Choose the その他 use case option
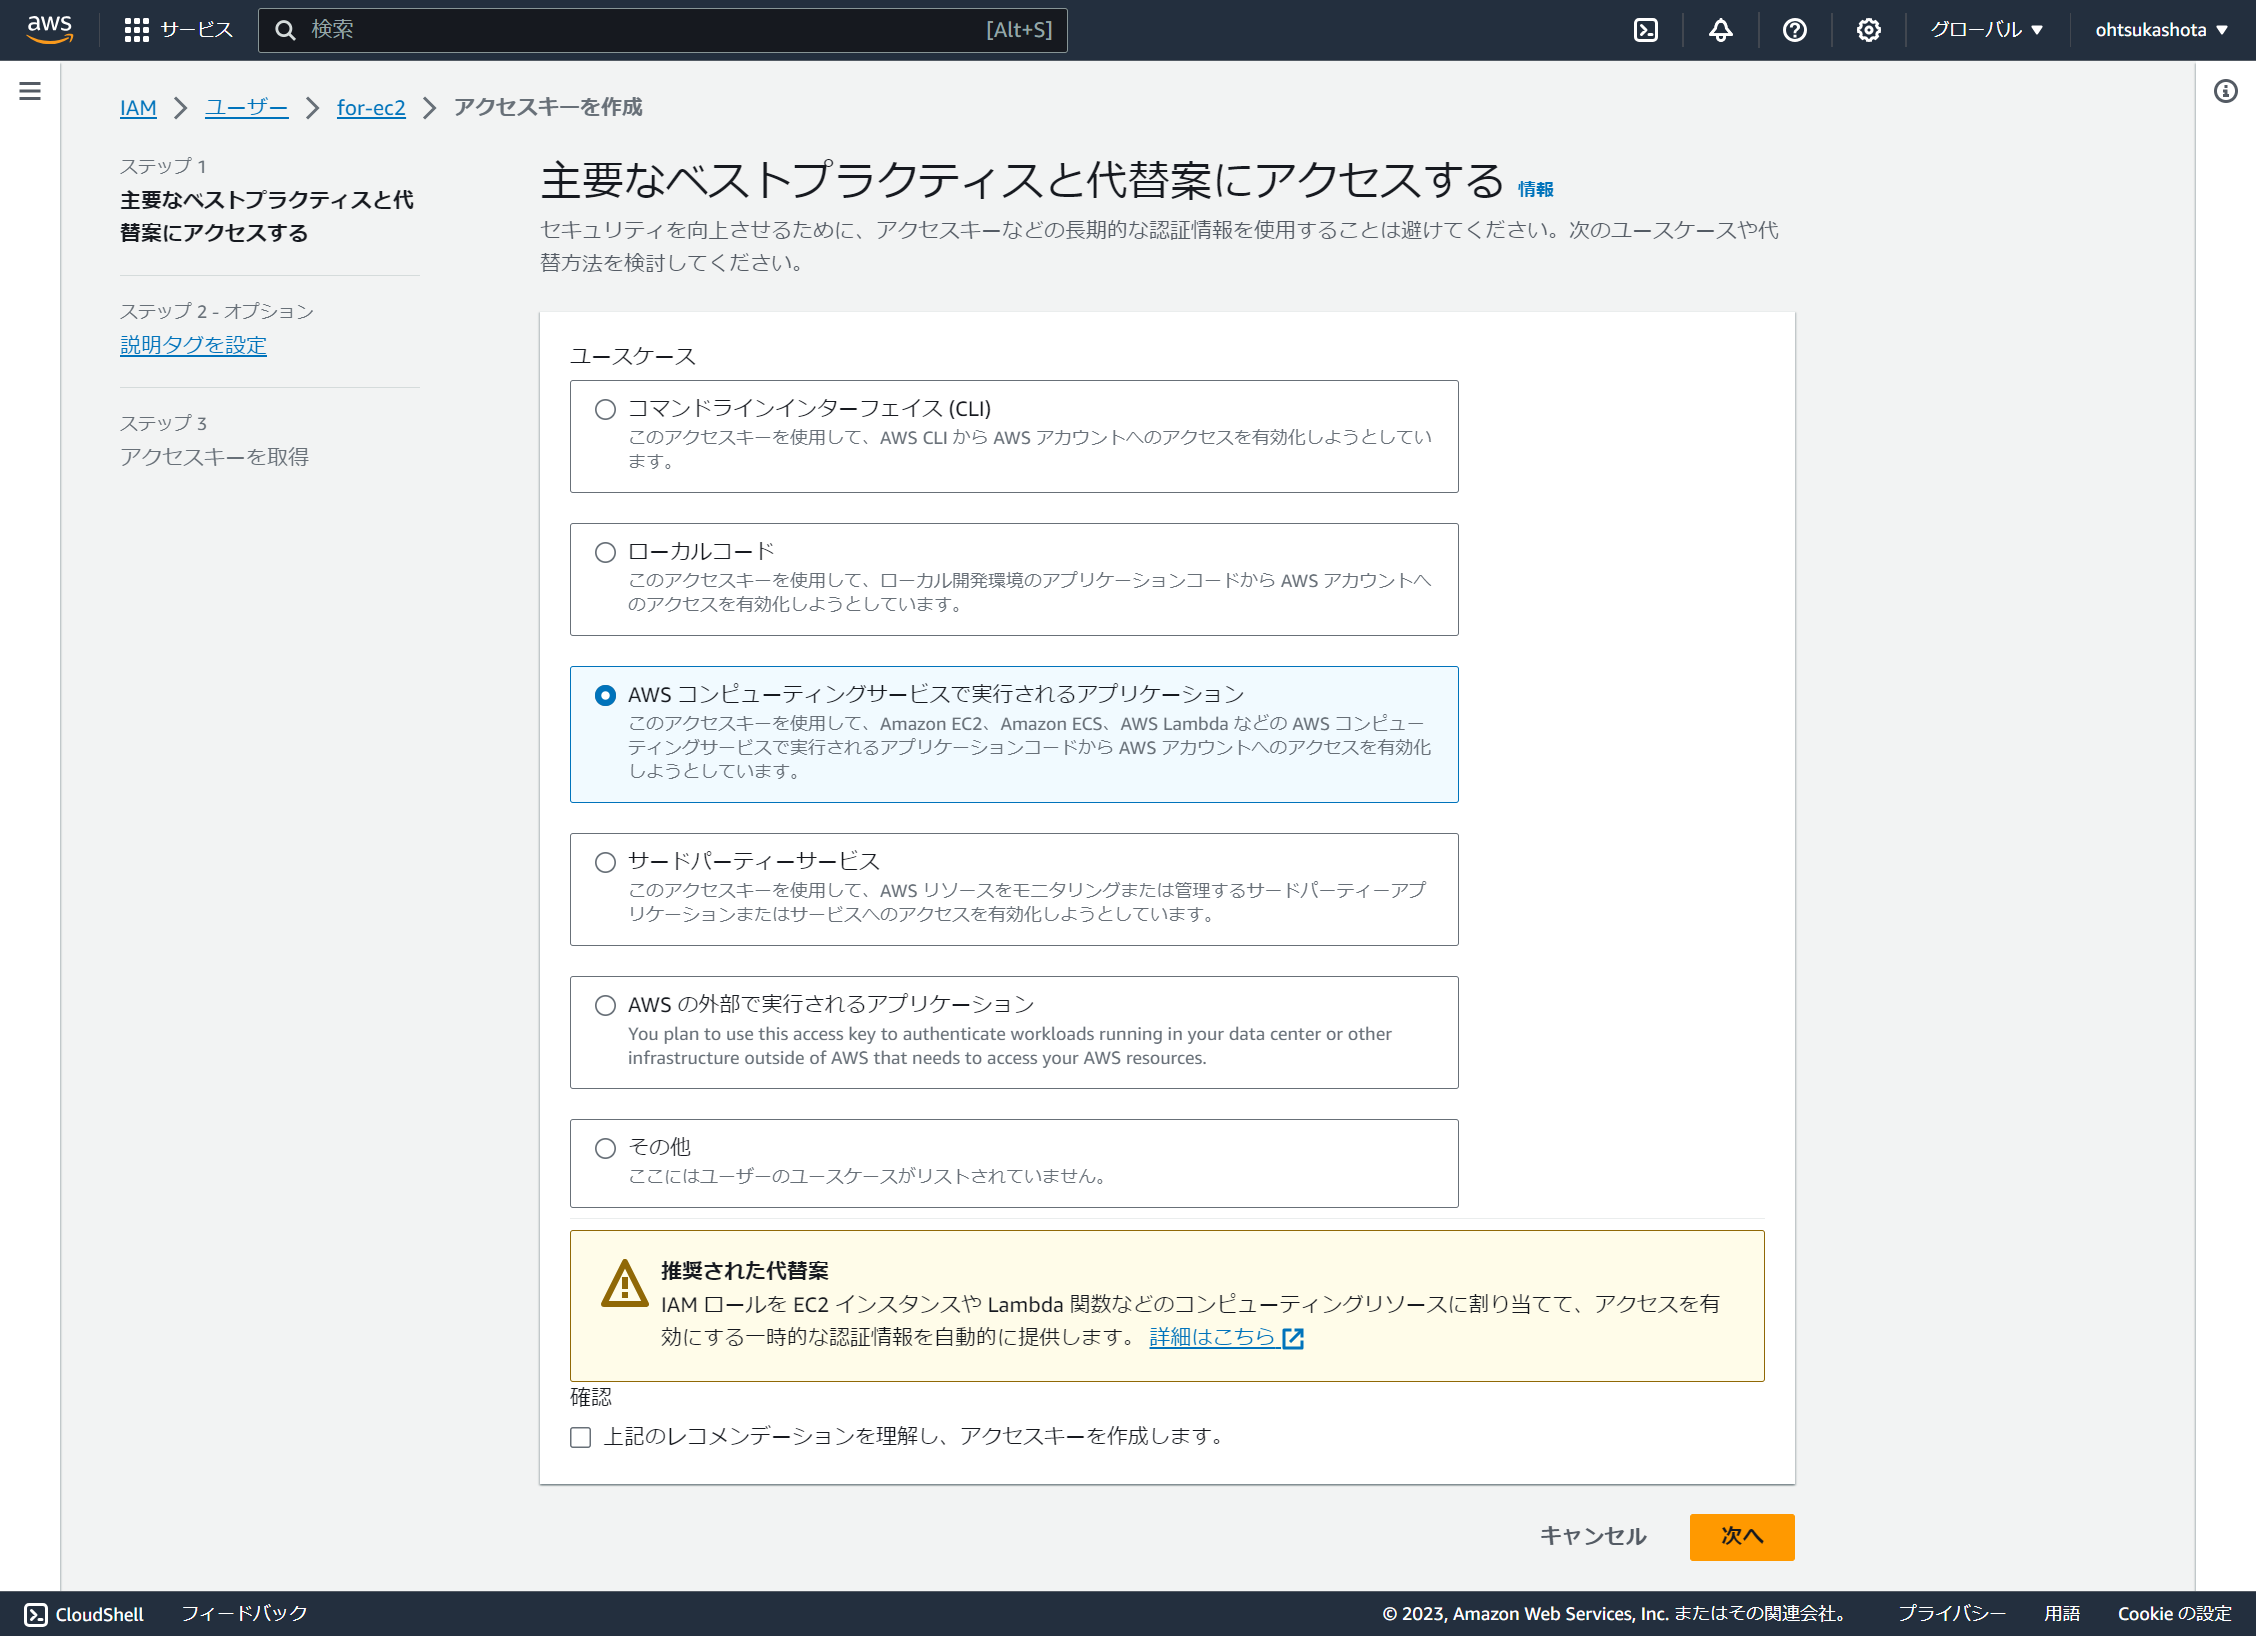The image size is (2256, 1636). (x=604, y=1148)
